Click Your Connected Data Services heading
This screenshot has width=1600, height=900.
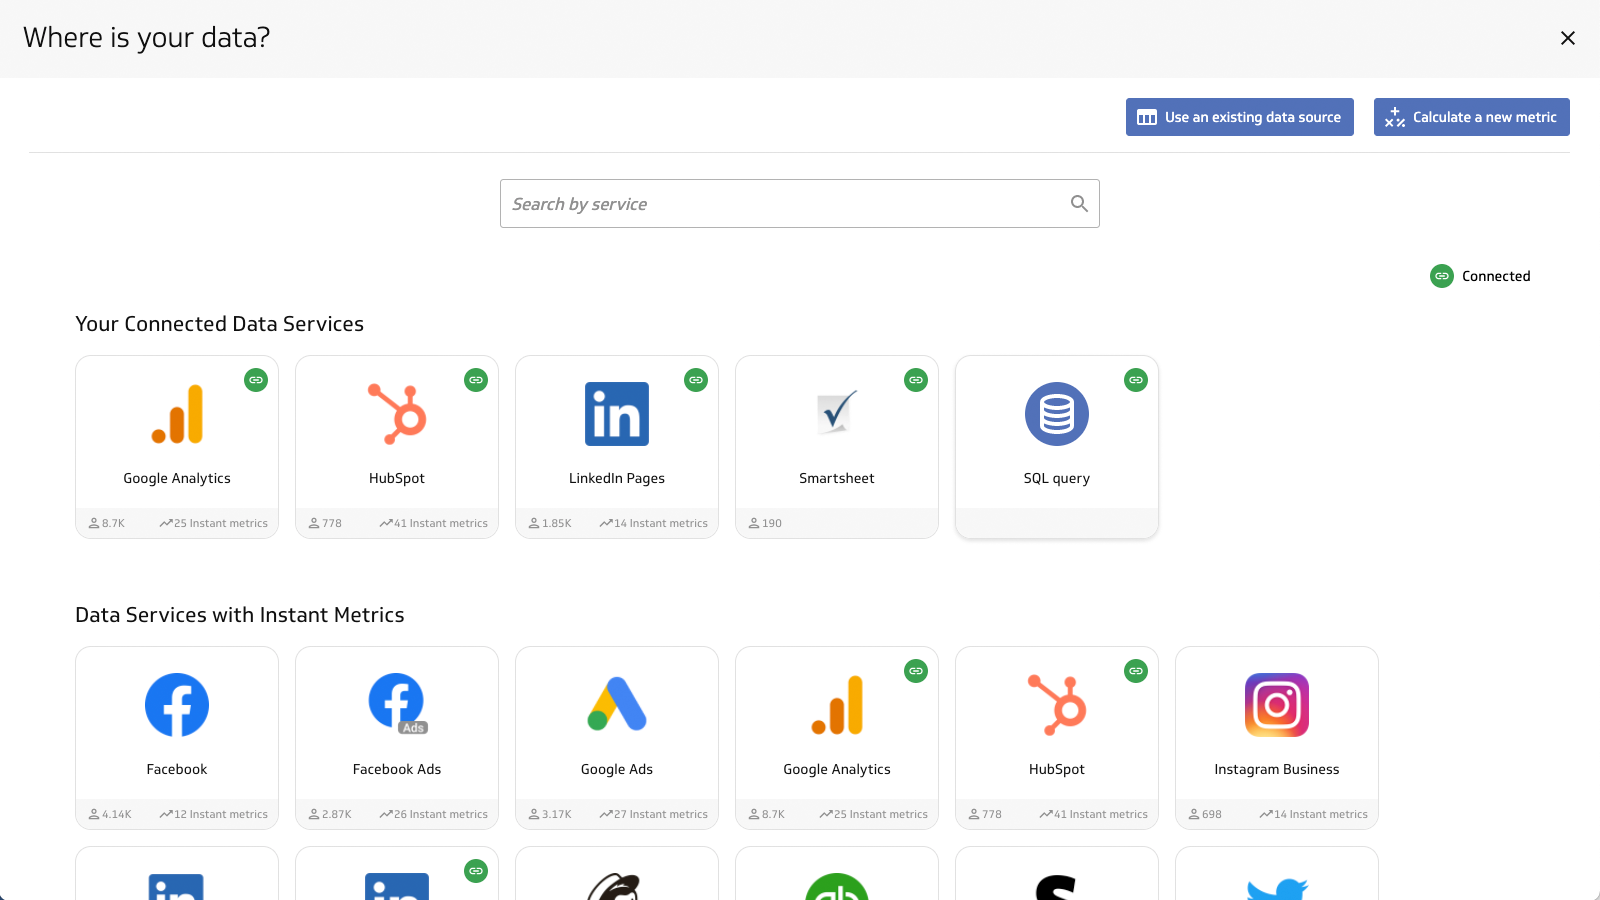click(220, 324)
